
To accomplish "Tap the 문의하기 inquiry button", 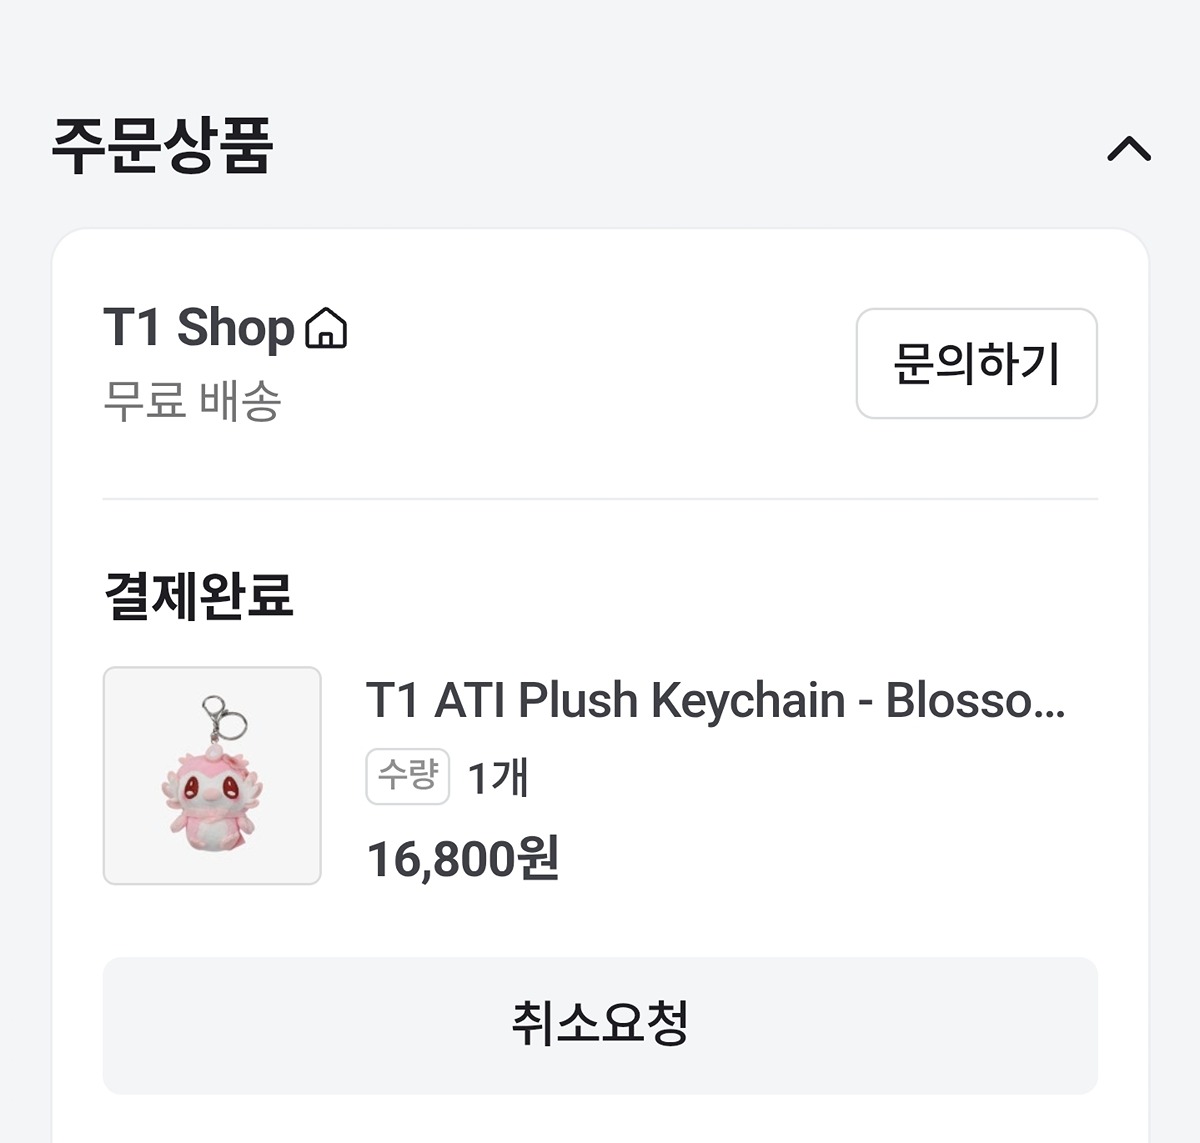I will pos(976,363).
